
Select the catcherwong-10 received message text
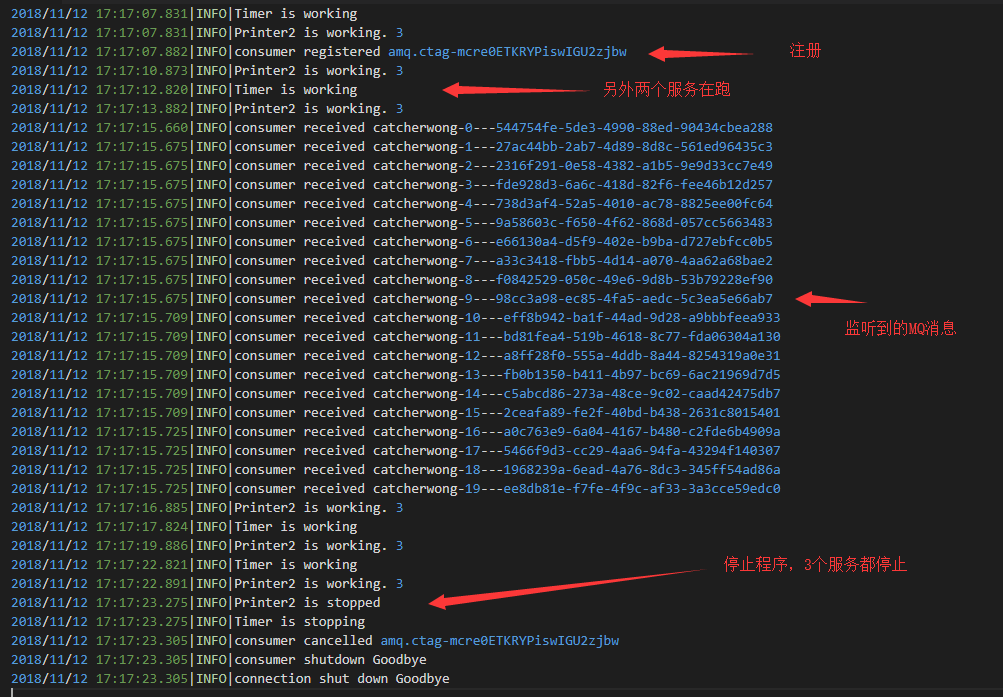(x=507, y=318)
